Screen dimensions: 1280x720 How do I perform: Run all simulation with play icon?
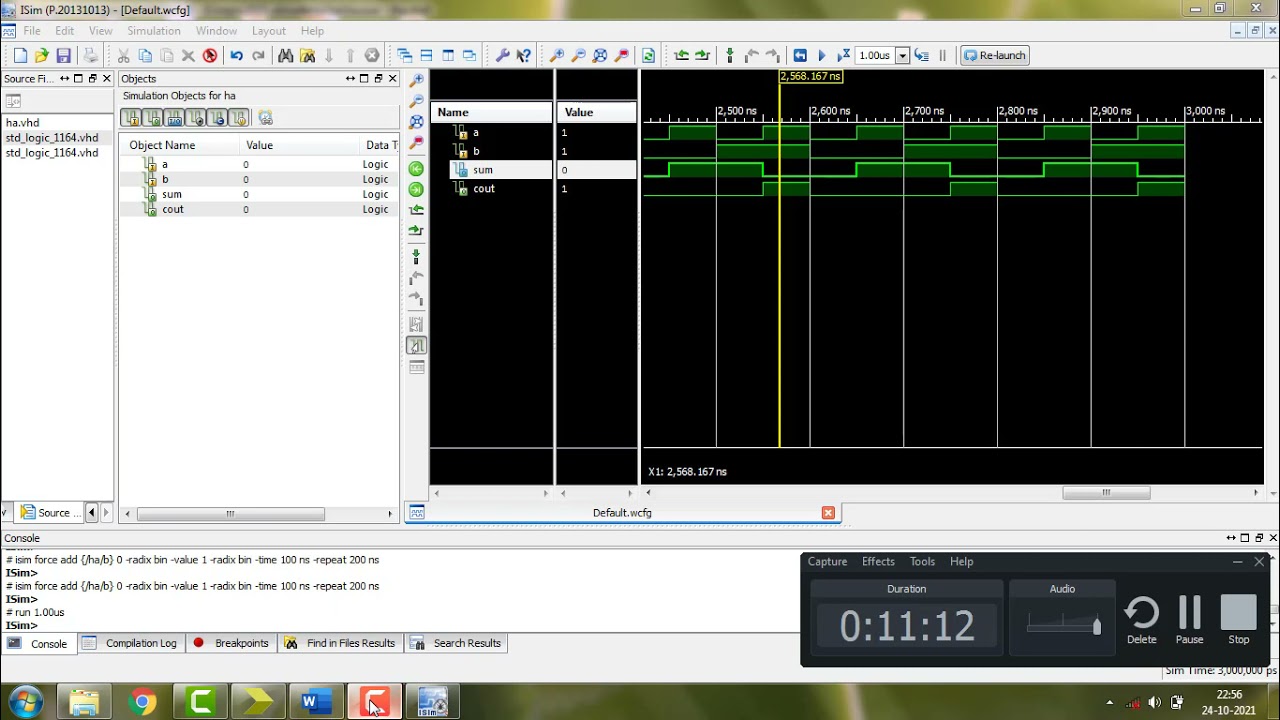coord(822,56)
